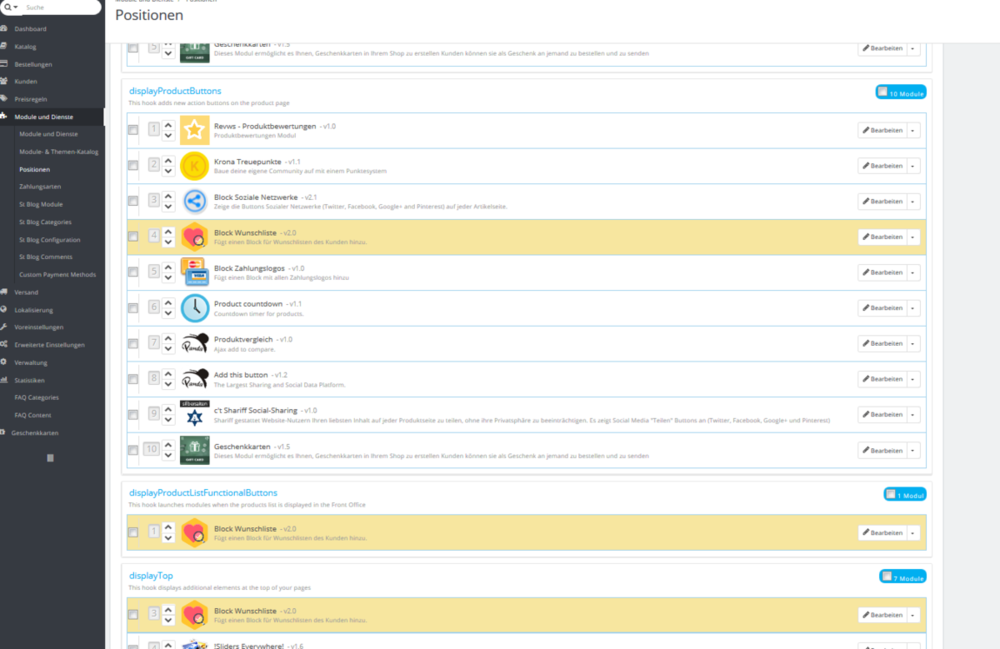This screenshot has width=1000, height=649.
Task: Click the Block Soziale Netzwerke share icon
Action: coord(194,201)
